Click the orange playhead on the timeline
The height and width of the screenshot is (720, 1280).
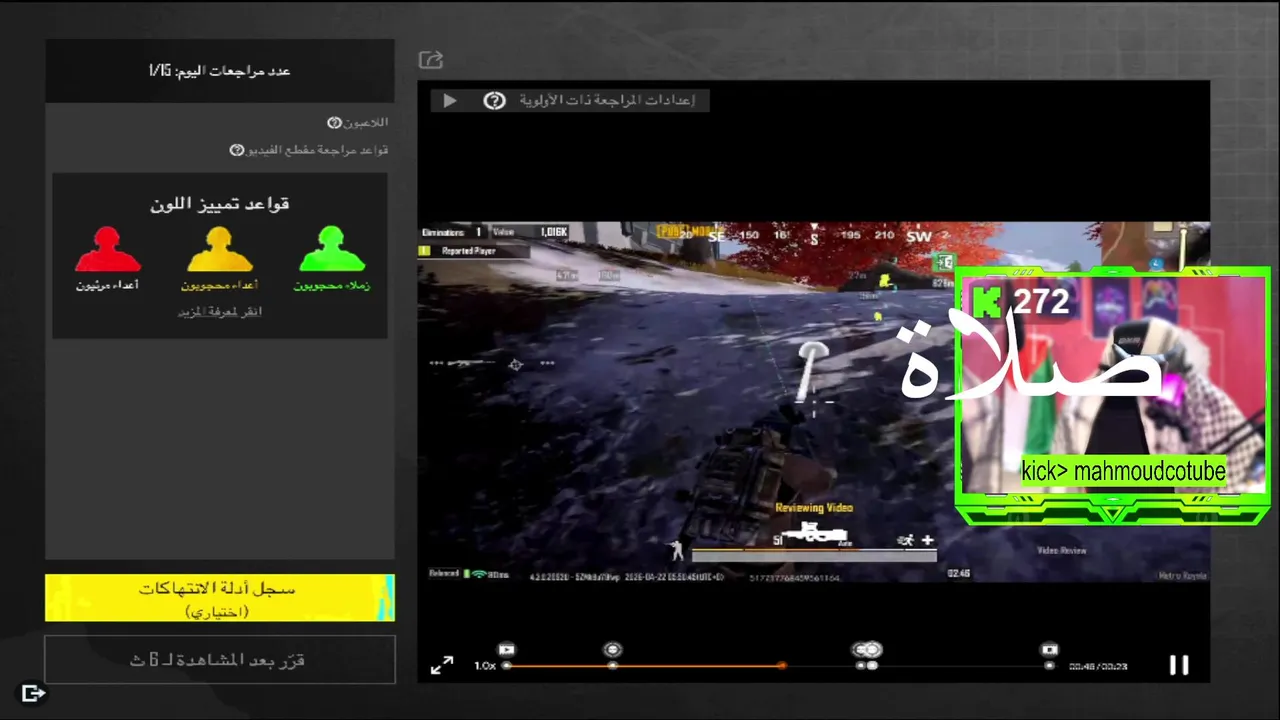coord(781,665)
